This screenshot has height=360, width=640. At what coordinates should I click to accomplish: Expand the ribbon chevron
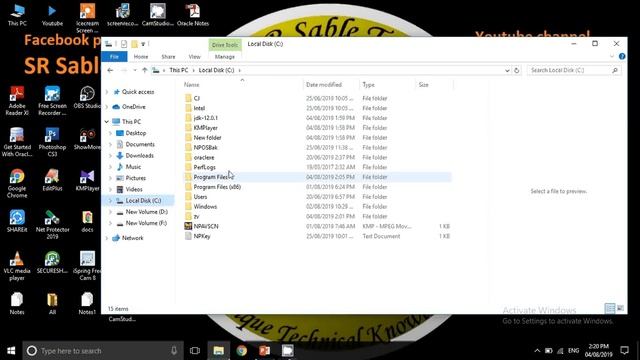coord(611,56)
